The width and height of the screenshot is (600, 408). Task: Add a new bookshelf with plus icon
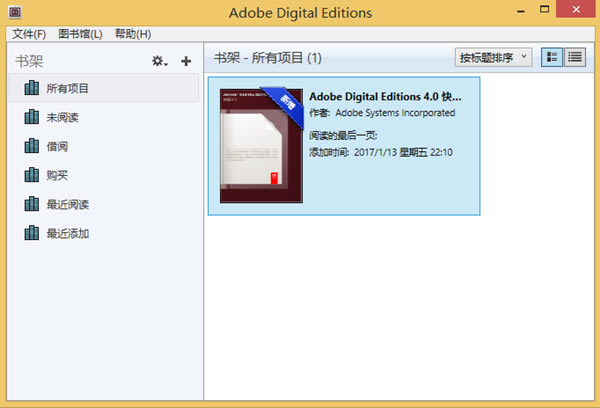pyautogui.click(x=186, y=61)
